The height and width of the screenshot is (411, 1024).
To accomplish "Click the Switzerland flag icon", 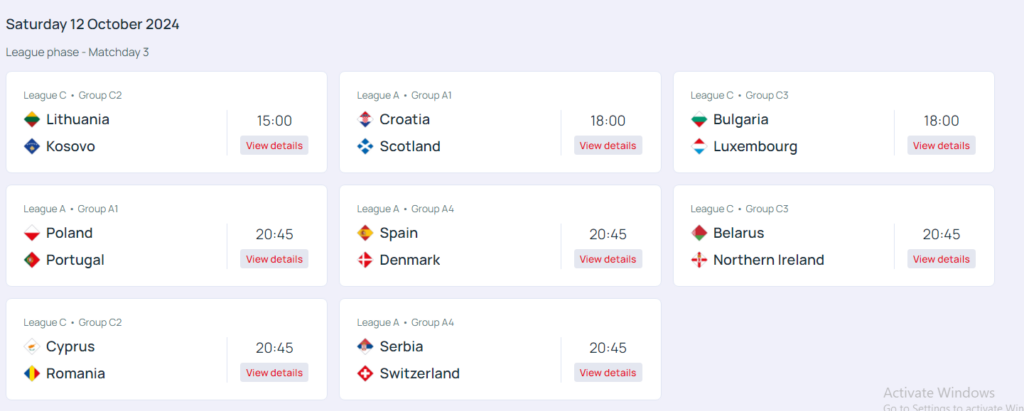I will click(x=365, y=374).
